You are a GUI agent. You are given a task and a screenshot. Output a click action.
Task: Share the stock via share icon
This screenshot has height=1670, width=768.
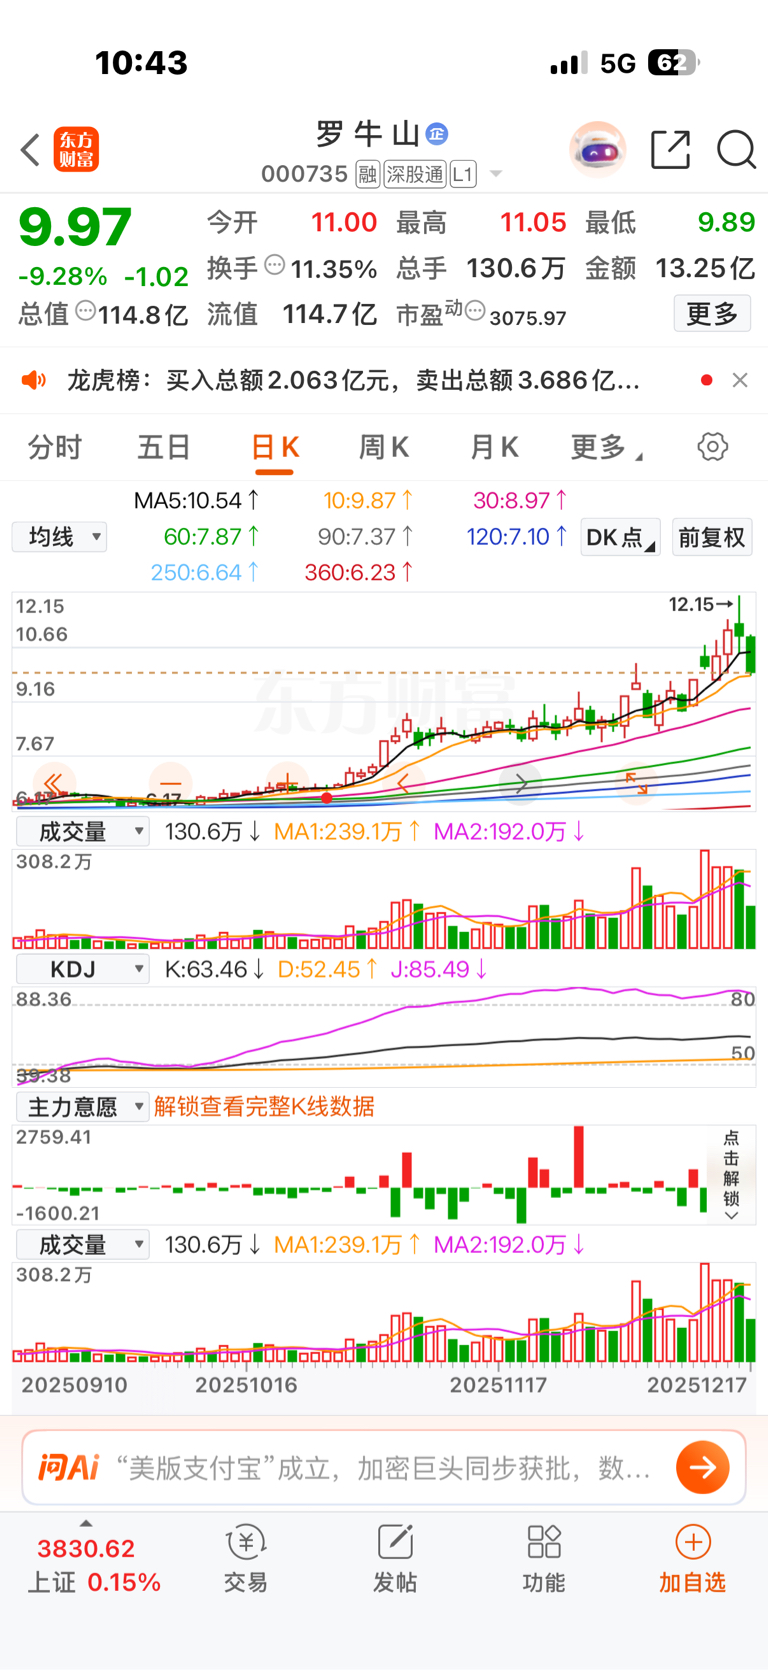[x=670, y=150]
